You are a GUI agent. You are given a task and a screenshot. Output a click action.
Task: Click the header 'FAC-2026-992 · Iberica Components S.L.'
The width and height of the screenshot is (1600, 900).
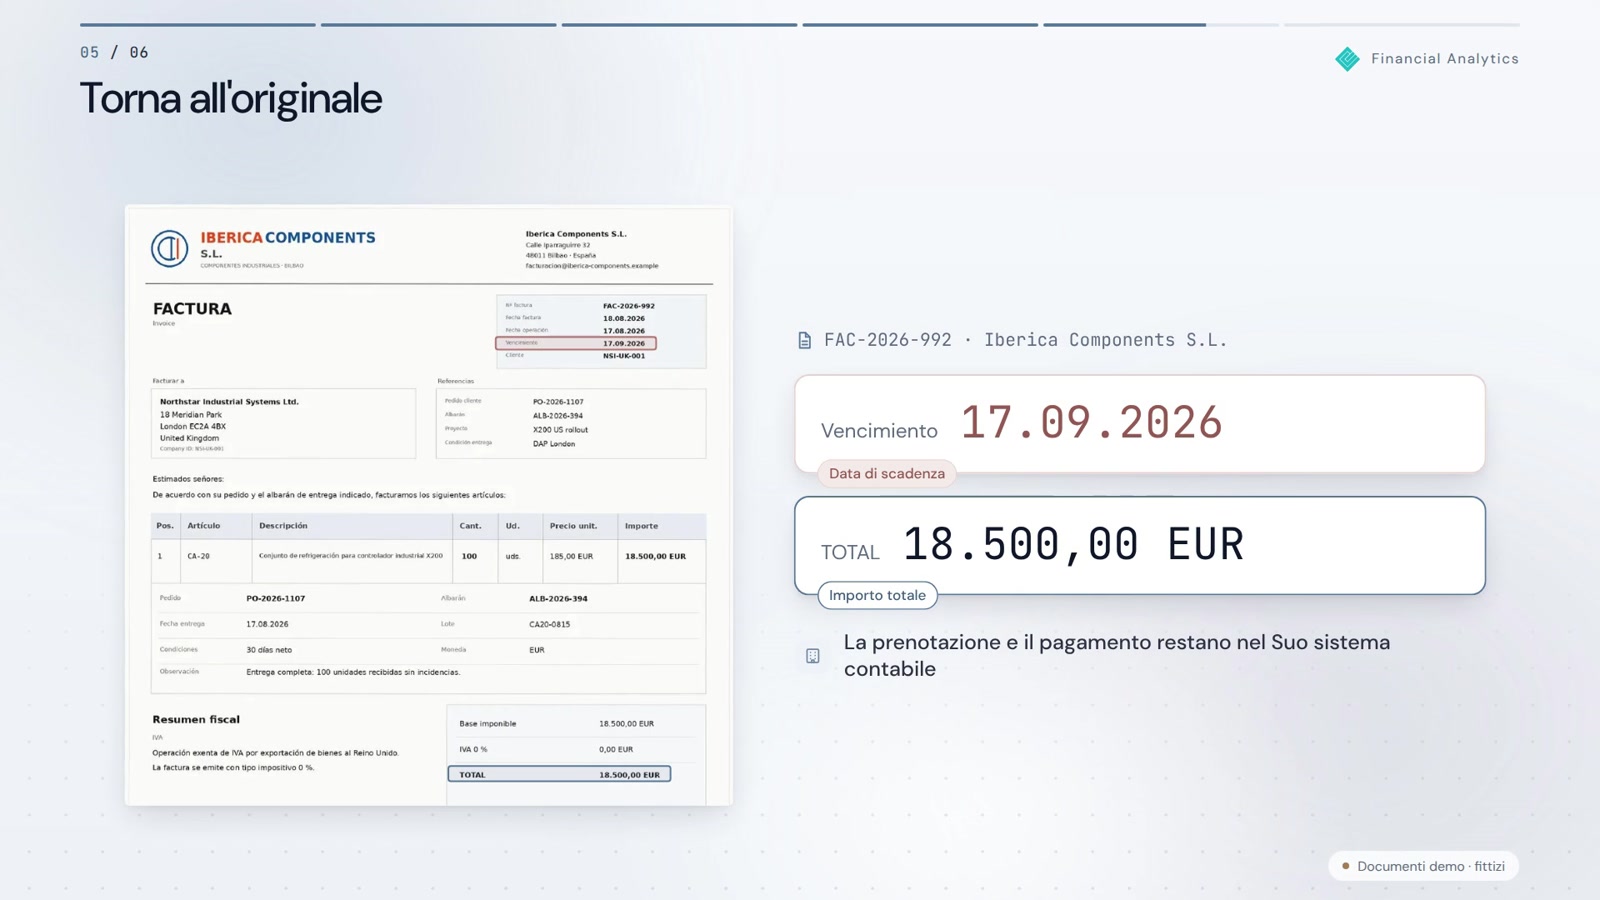tap(1026, 340)
